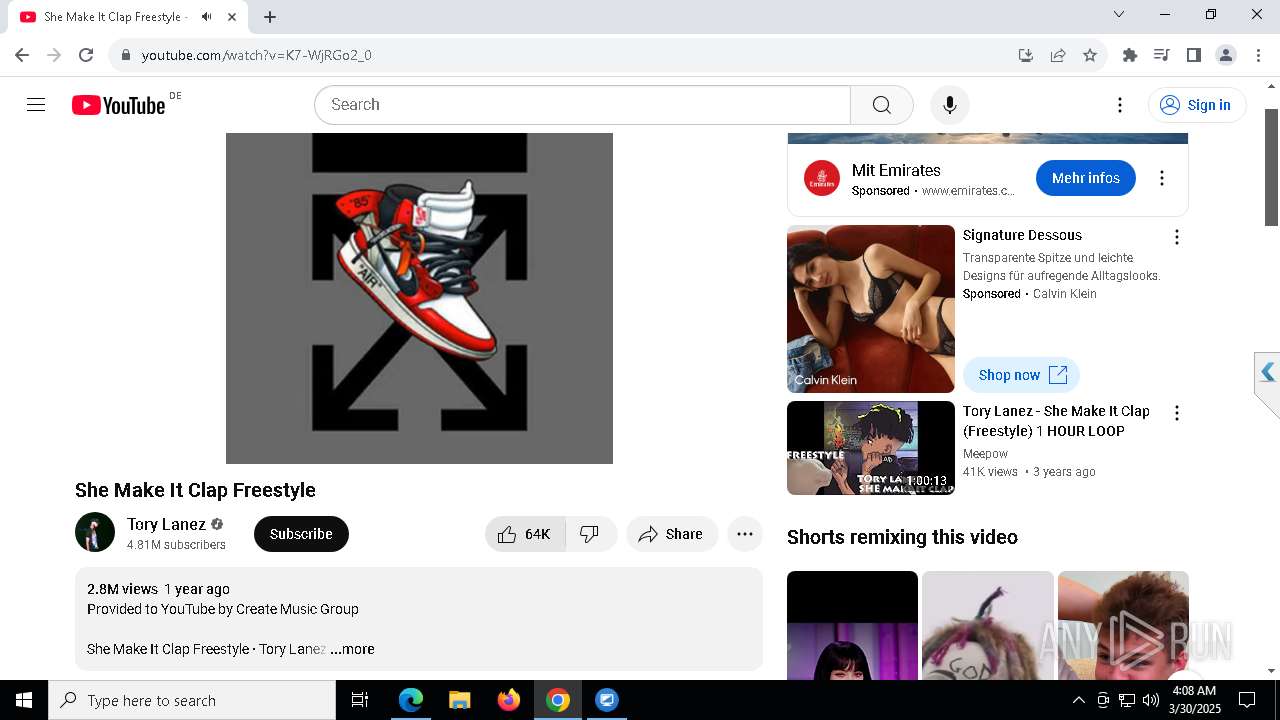
Task: Open Windows notification center
Action: point(1247,700)
